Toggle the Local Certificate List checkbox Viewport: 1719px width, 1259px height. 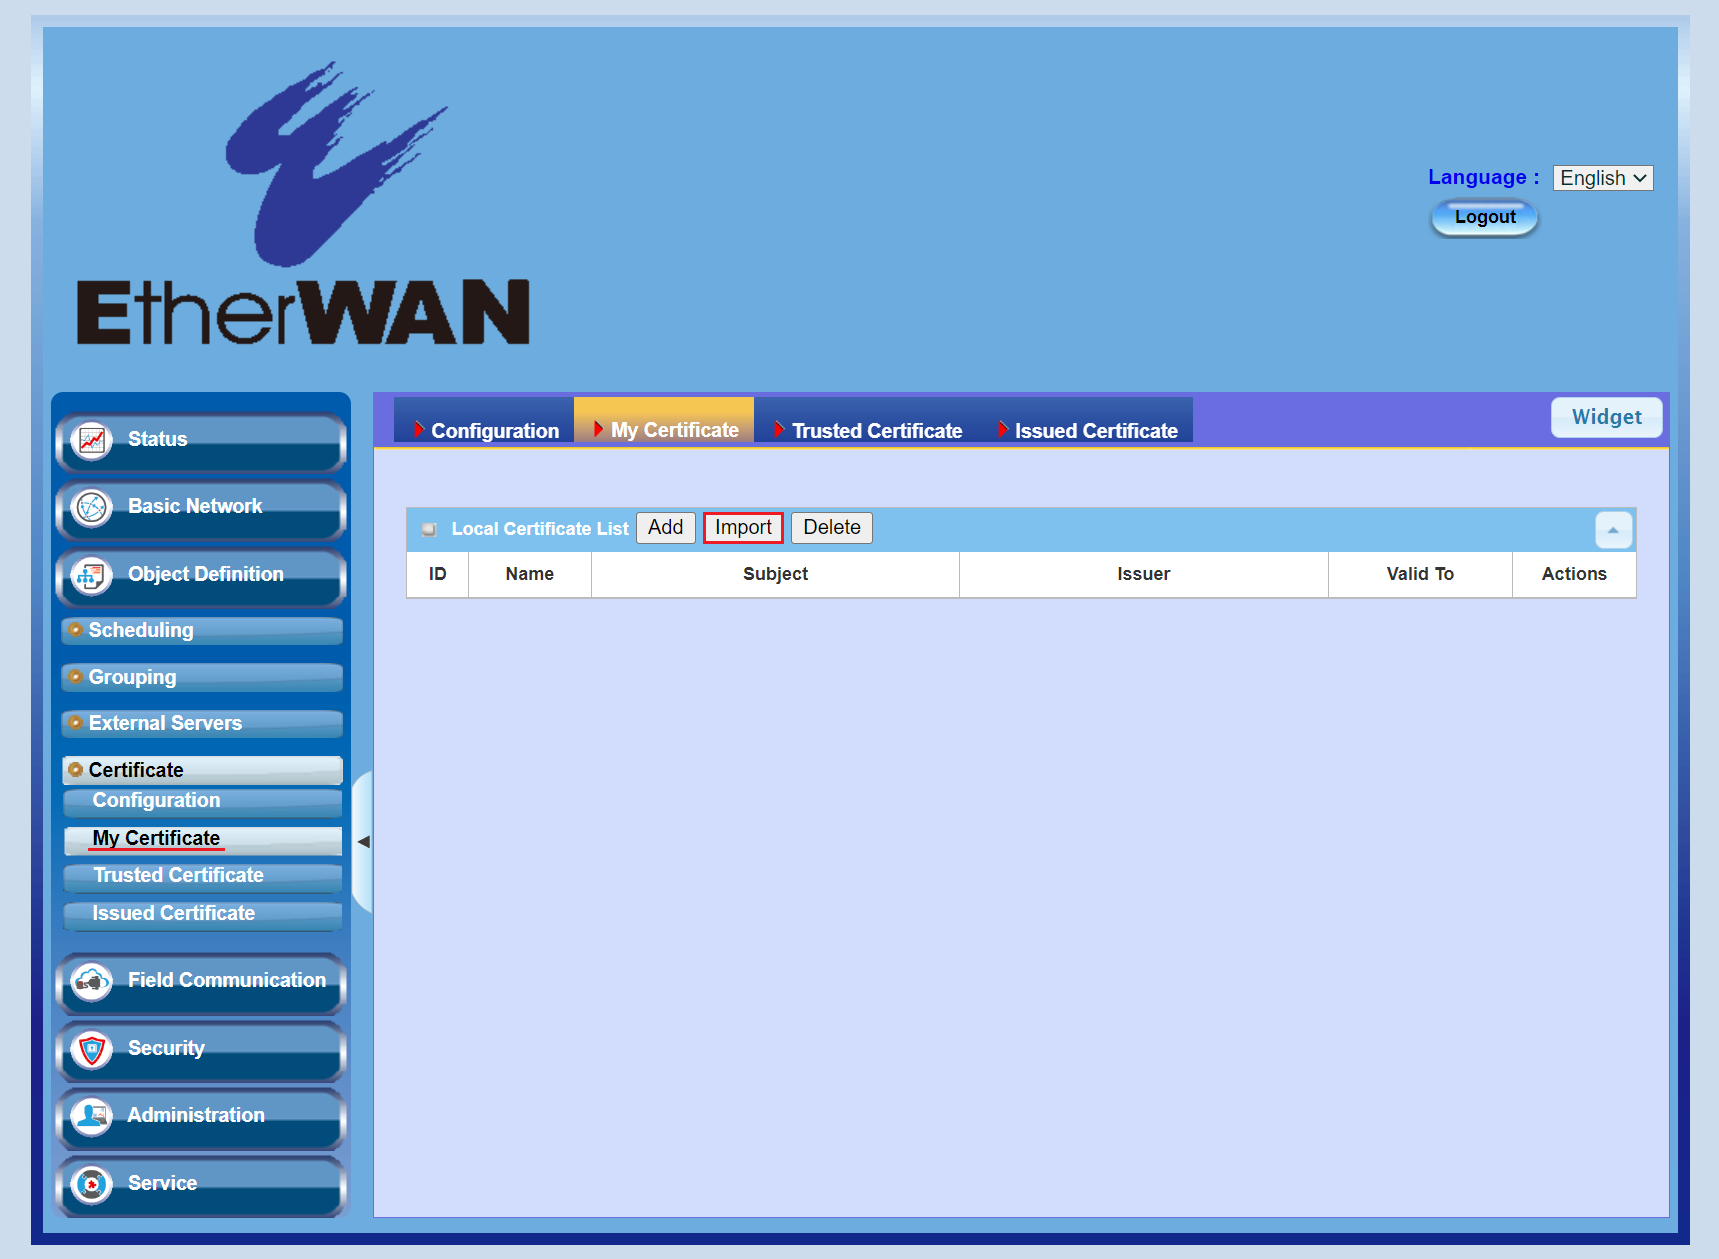(x=429, y=529)
